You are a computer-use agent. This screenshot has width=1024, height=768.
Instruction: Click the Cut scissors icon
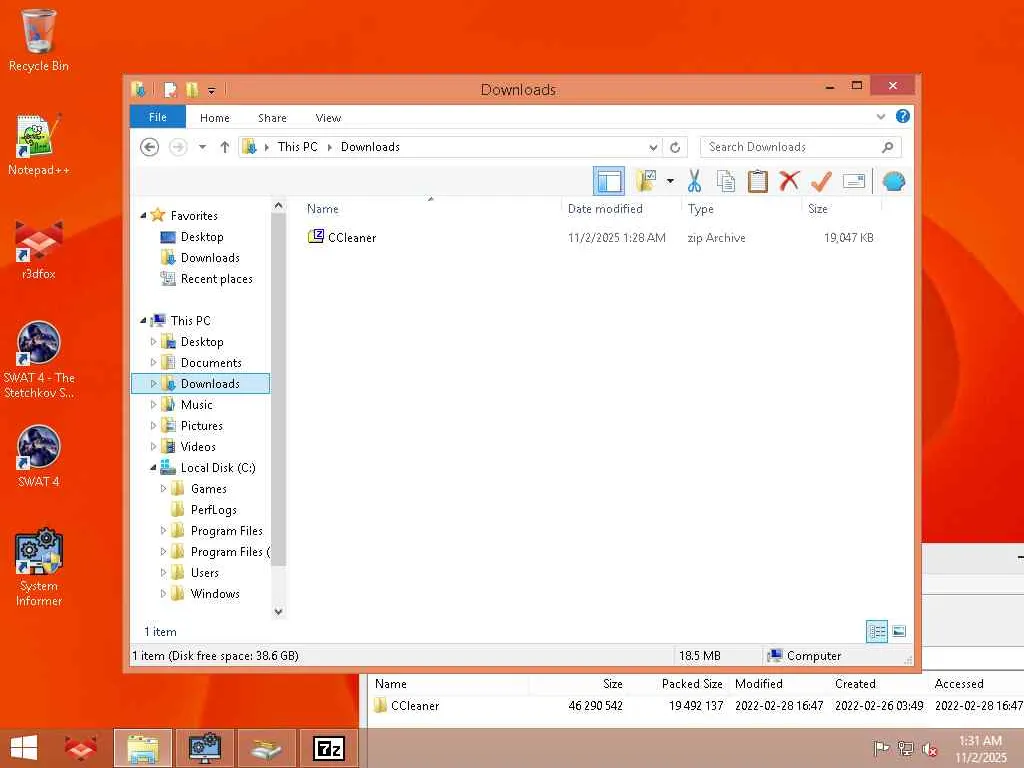(694, 181)
